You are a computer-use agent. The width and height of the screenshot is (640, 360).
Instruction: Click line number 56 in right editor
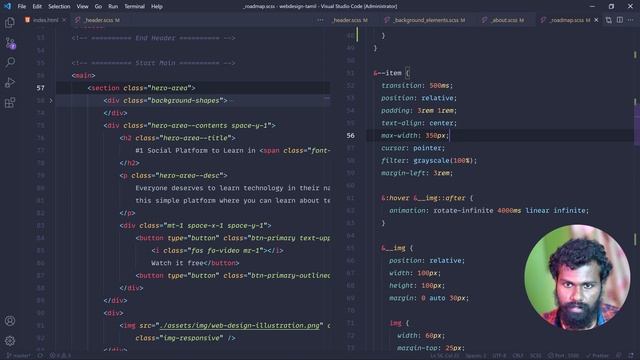coord(351,136)
